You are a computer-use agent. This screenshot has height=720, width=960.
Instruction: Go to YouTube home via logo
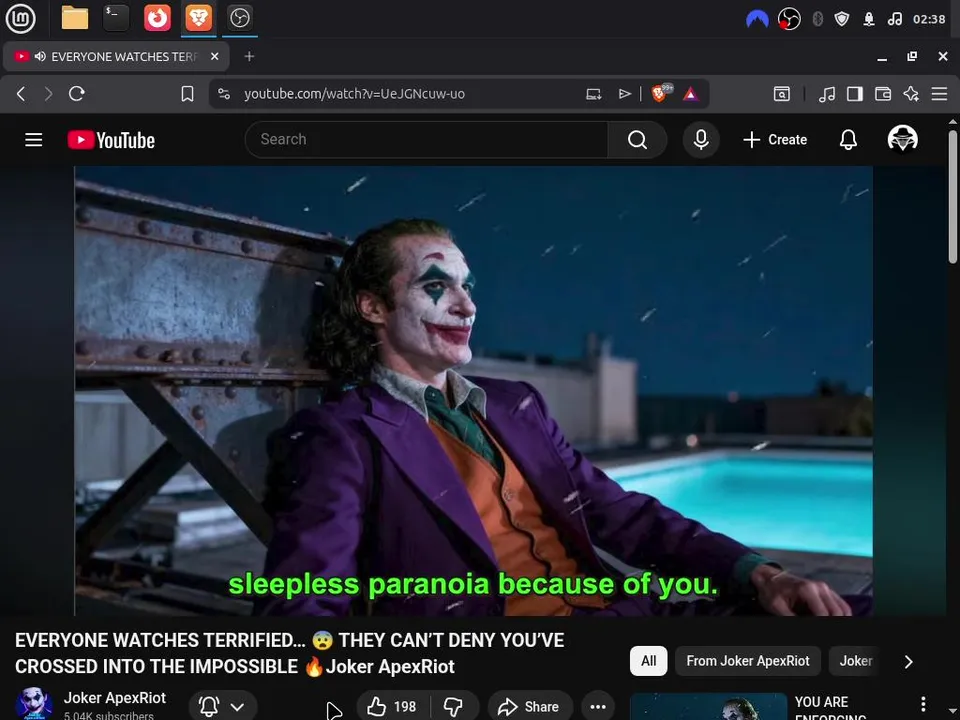[x=111, y=140]
